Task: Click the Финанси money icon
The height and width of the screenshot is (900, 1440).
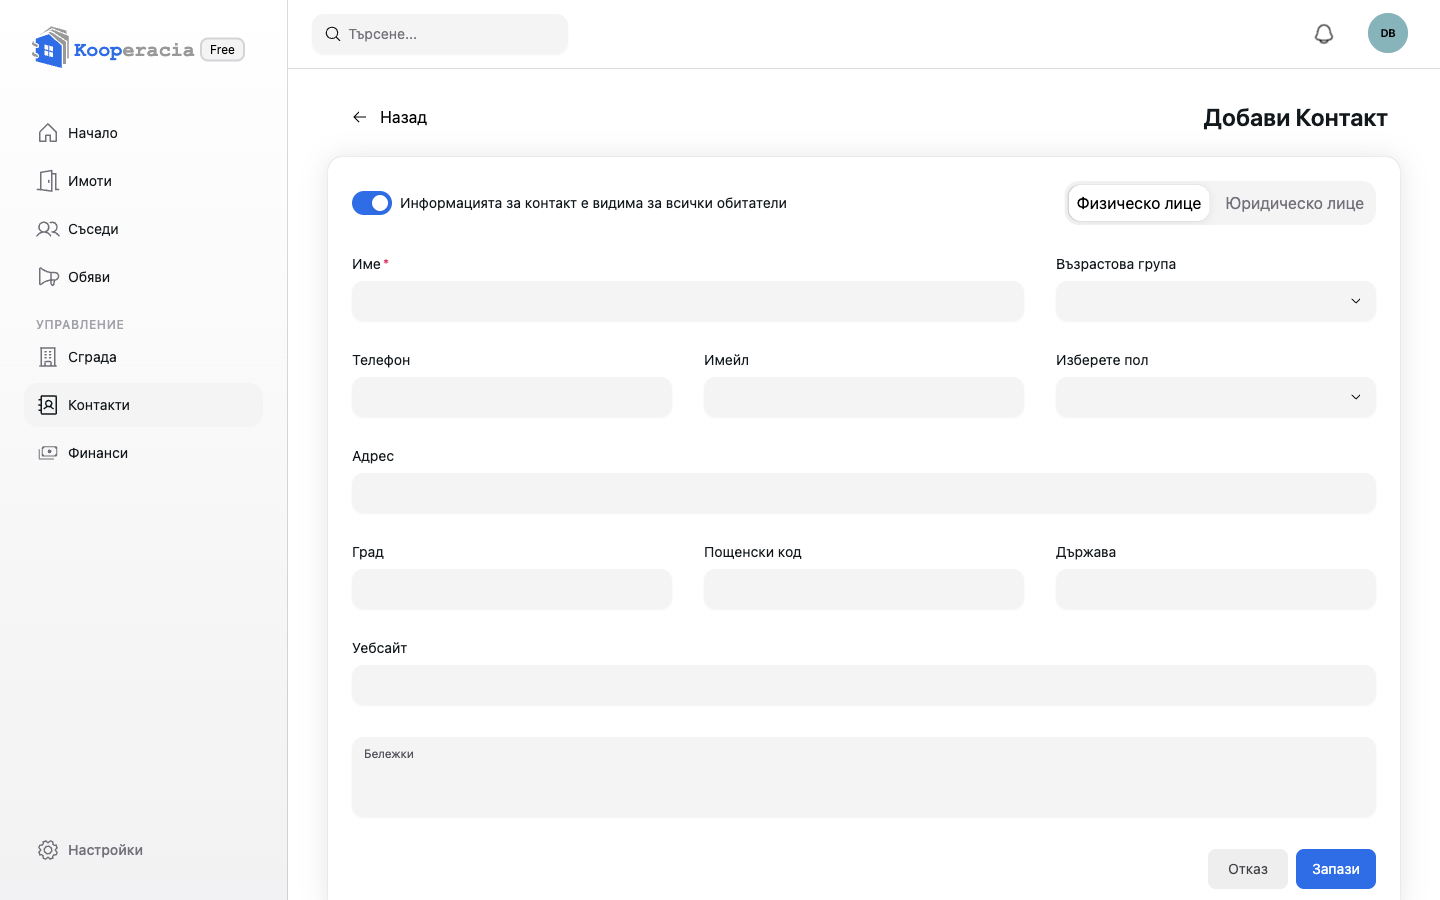Action: pos(48,453)
